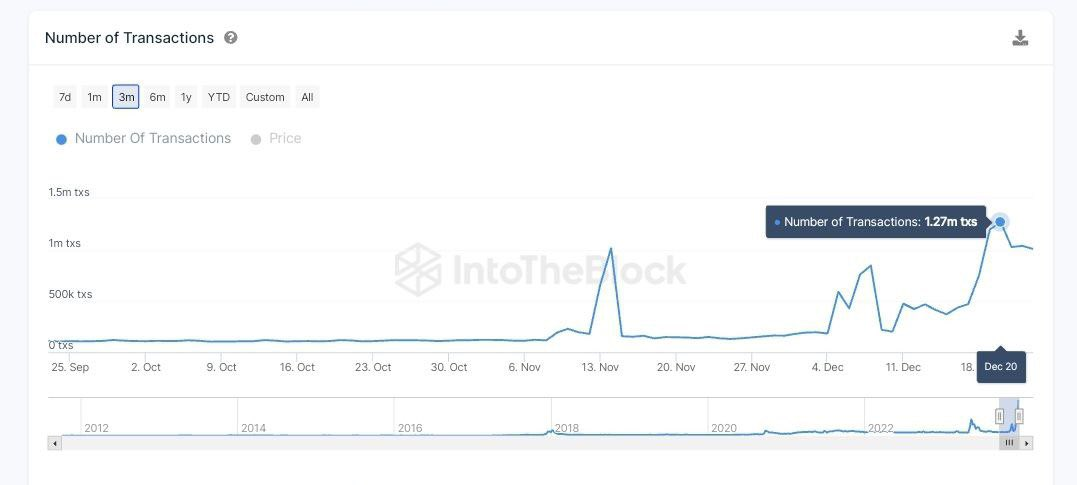The height and width of the screenshot is (485, 1077).
Task: Click the Dec 20 data point marker
Action: (x=1000, y=222)
